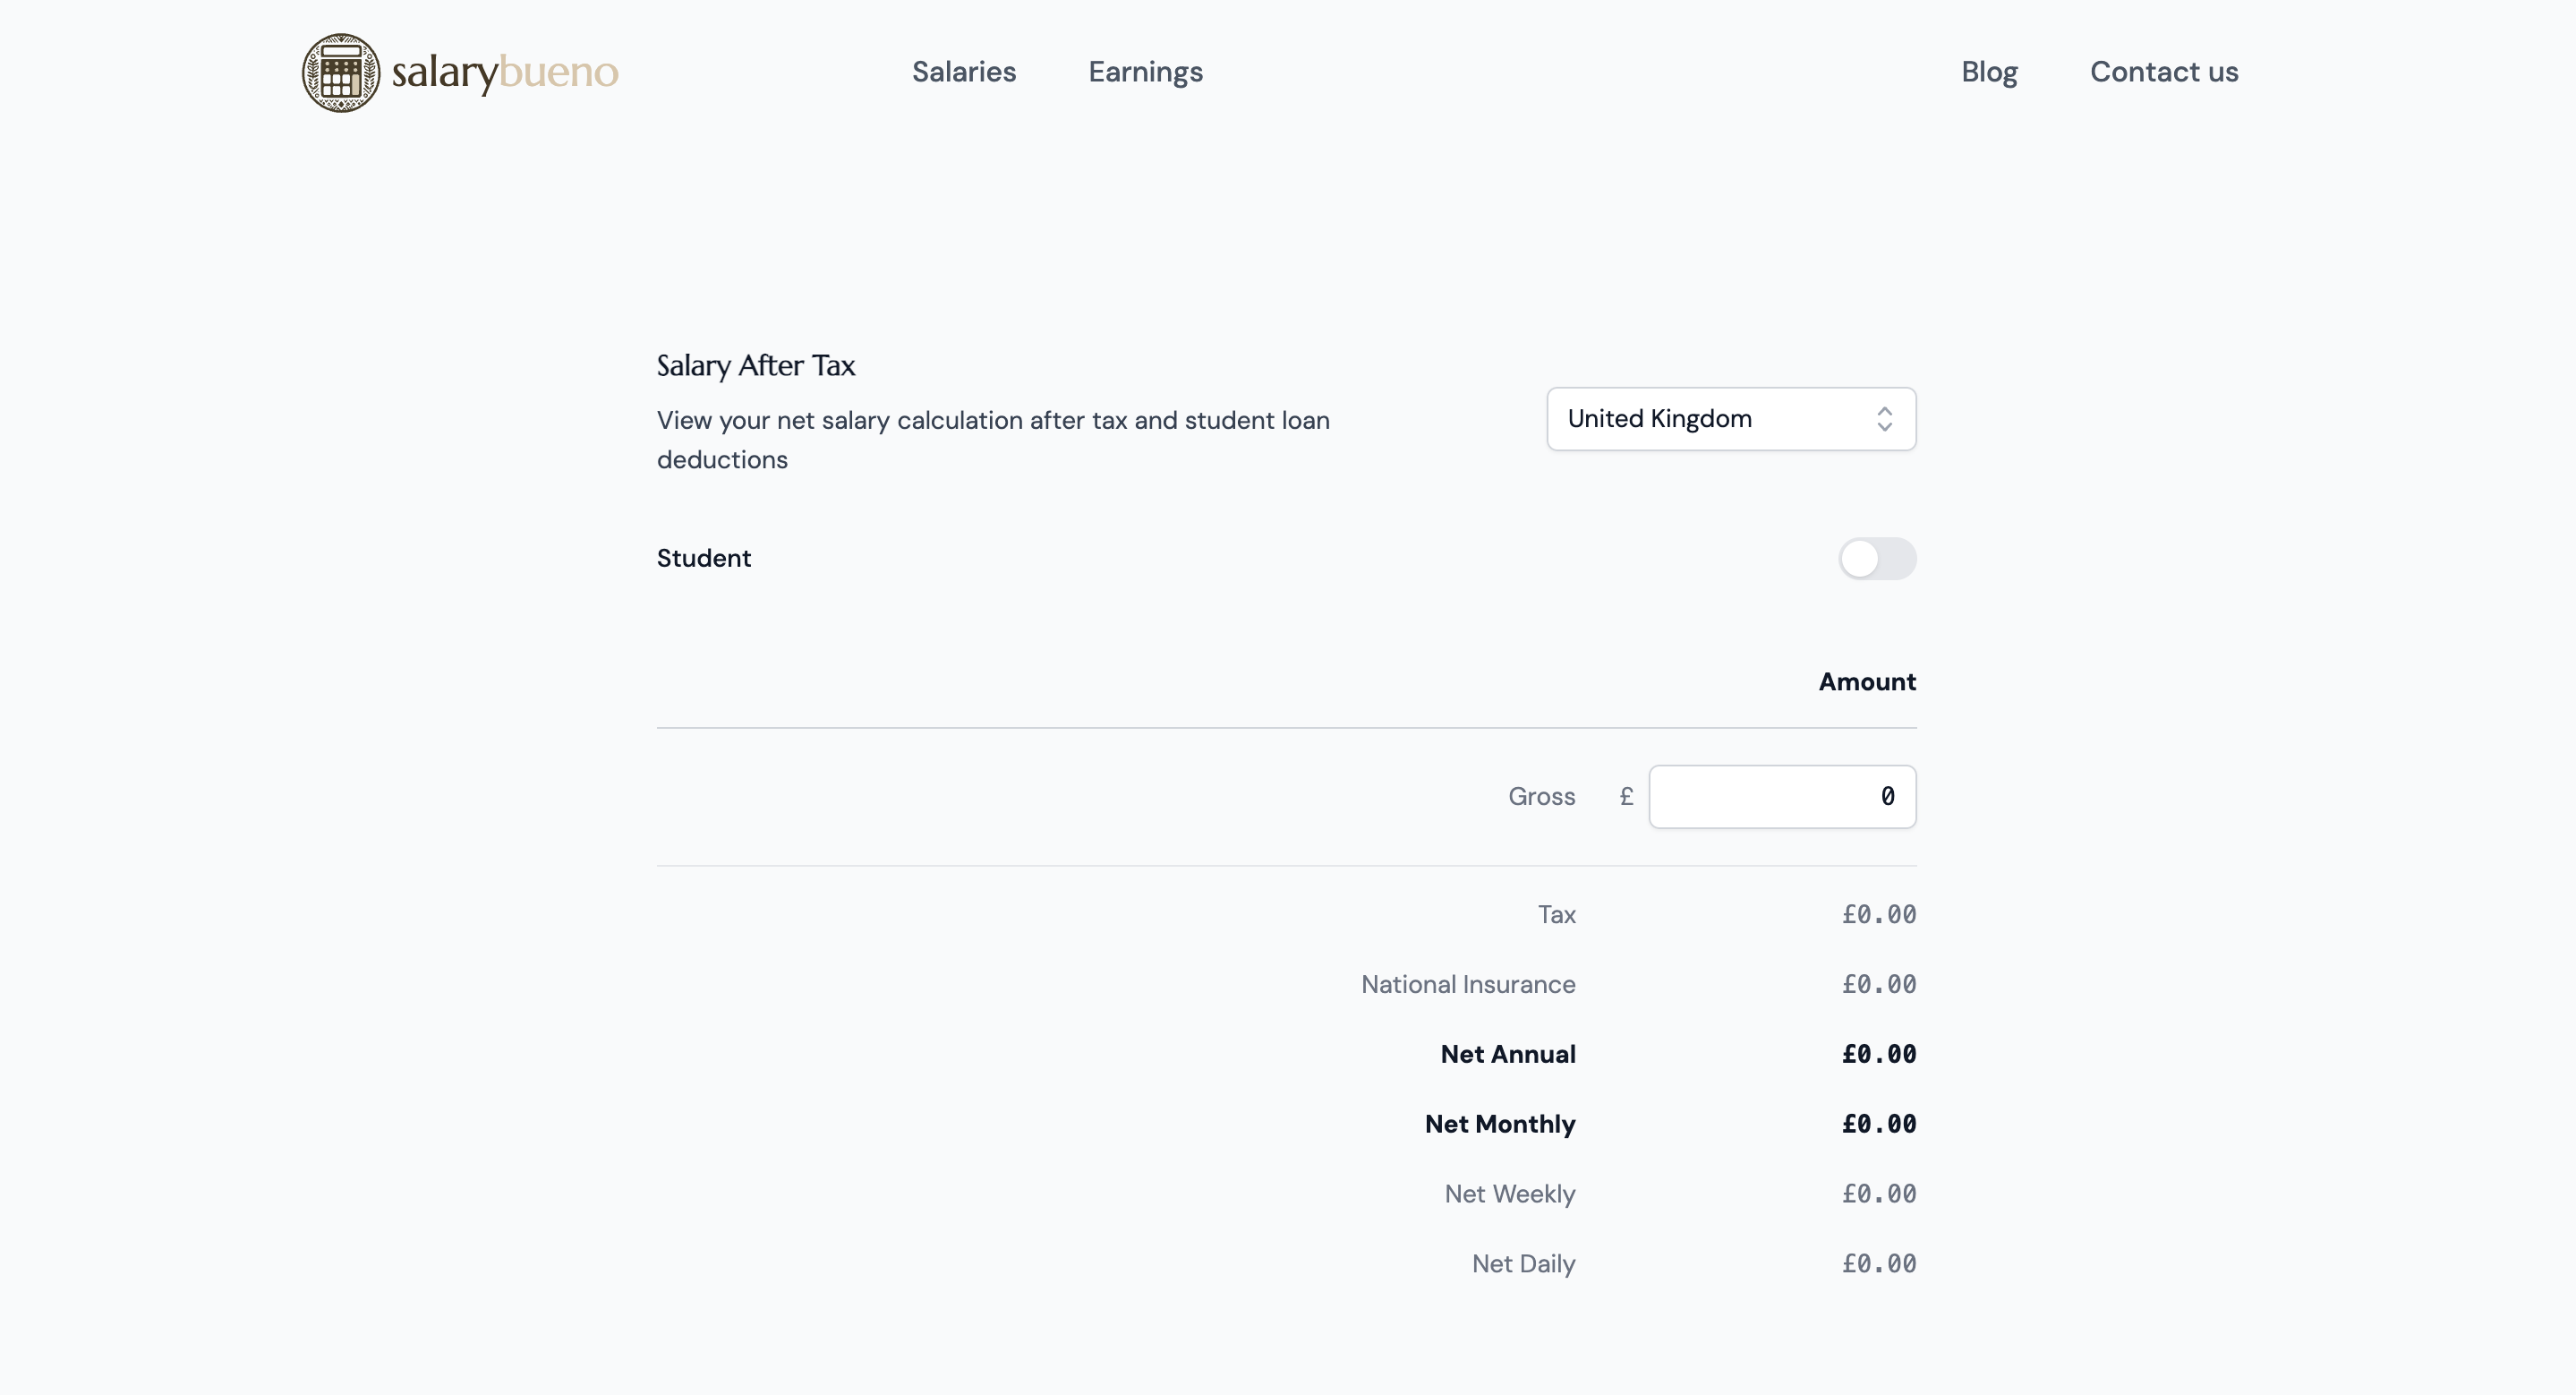2576x1395 pixels.
Task: Click the Salary After Tax heading
Action: [x=755, y=366]
